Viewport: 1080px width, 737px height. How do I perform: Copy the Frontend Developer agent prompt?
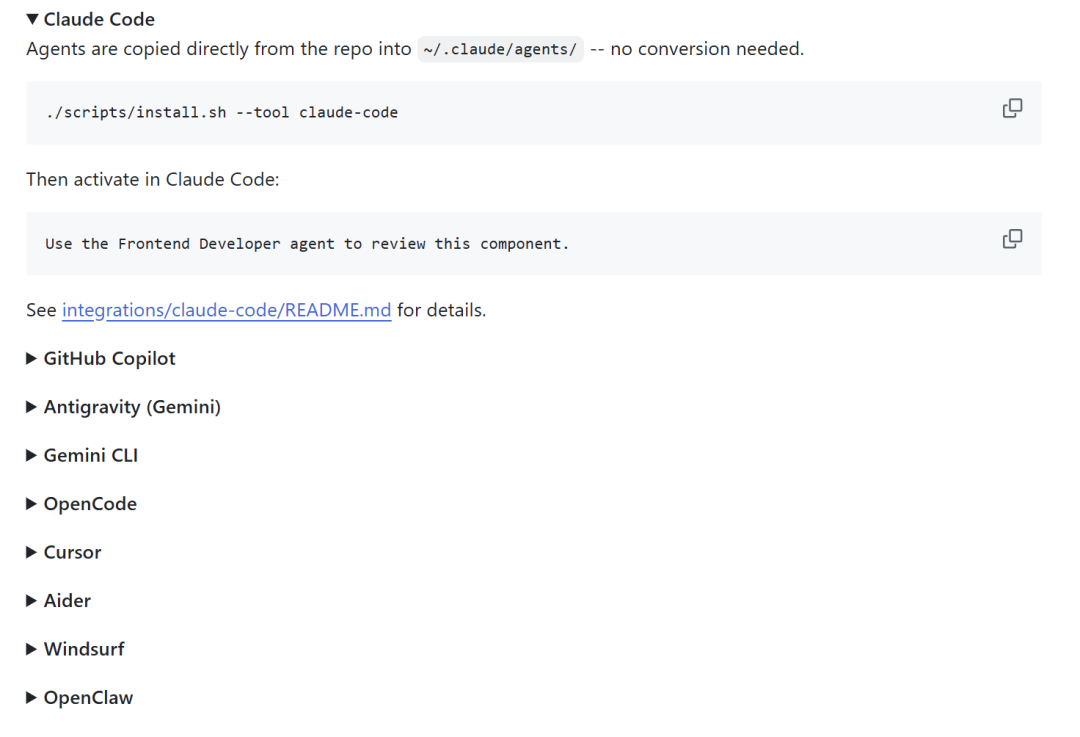(x=1012, y=239)
